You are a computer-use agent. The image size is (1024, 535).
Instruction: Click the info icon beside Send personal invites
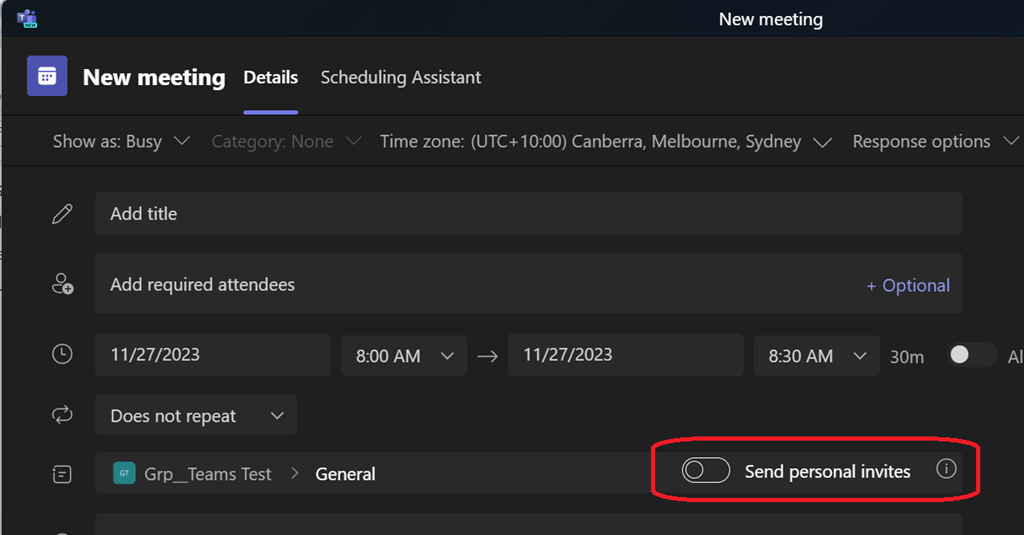946,469
